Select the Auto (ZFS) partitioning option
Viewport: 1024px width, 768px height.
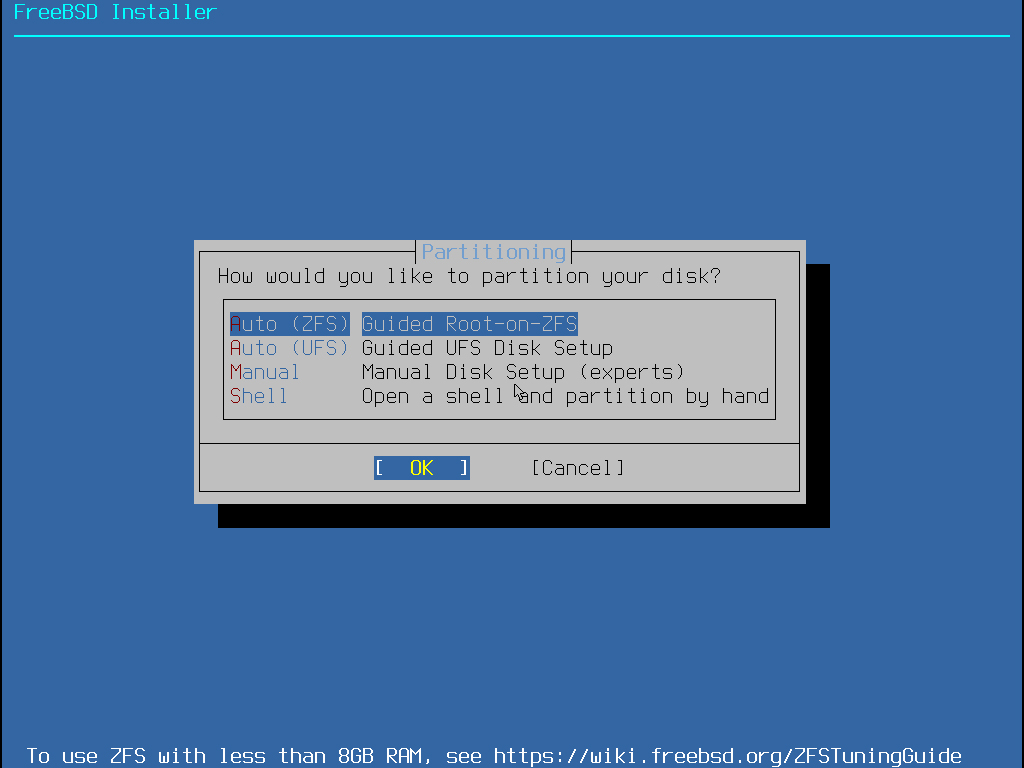289,324
